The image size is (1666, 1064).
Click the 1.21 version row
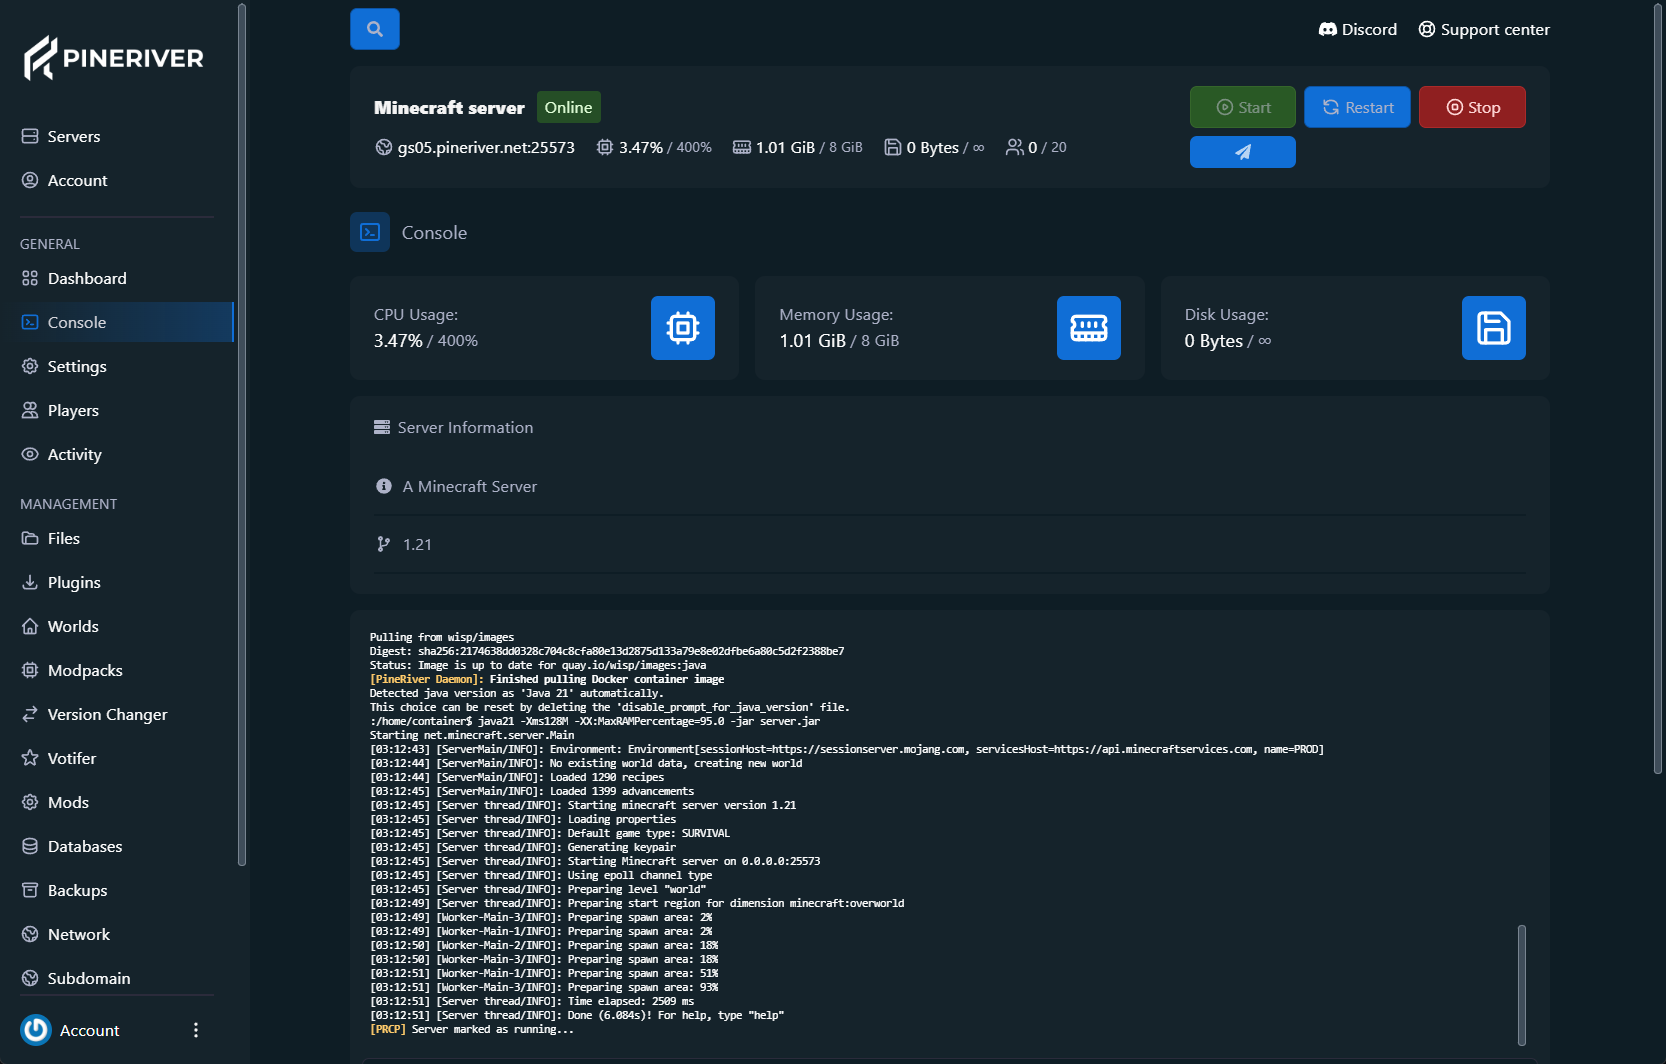point(950,544)
